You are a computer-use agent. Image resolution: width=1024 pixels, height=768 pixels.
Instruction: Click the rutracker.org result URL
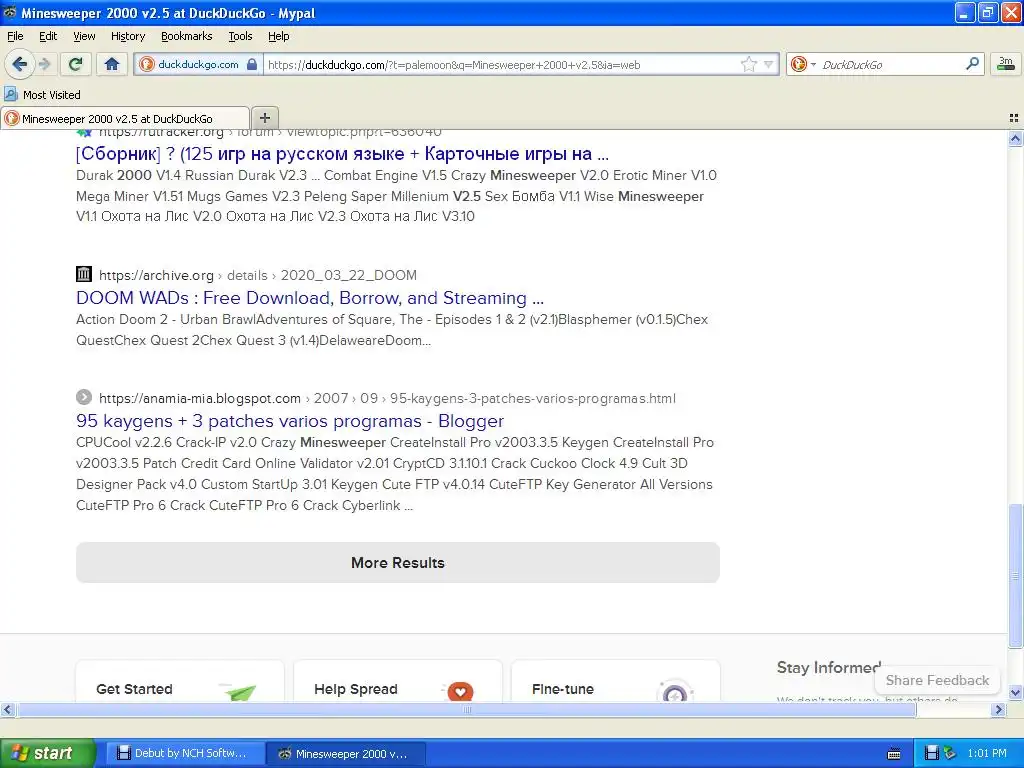click(x=270, y=133)
